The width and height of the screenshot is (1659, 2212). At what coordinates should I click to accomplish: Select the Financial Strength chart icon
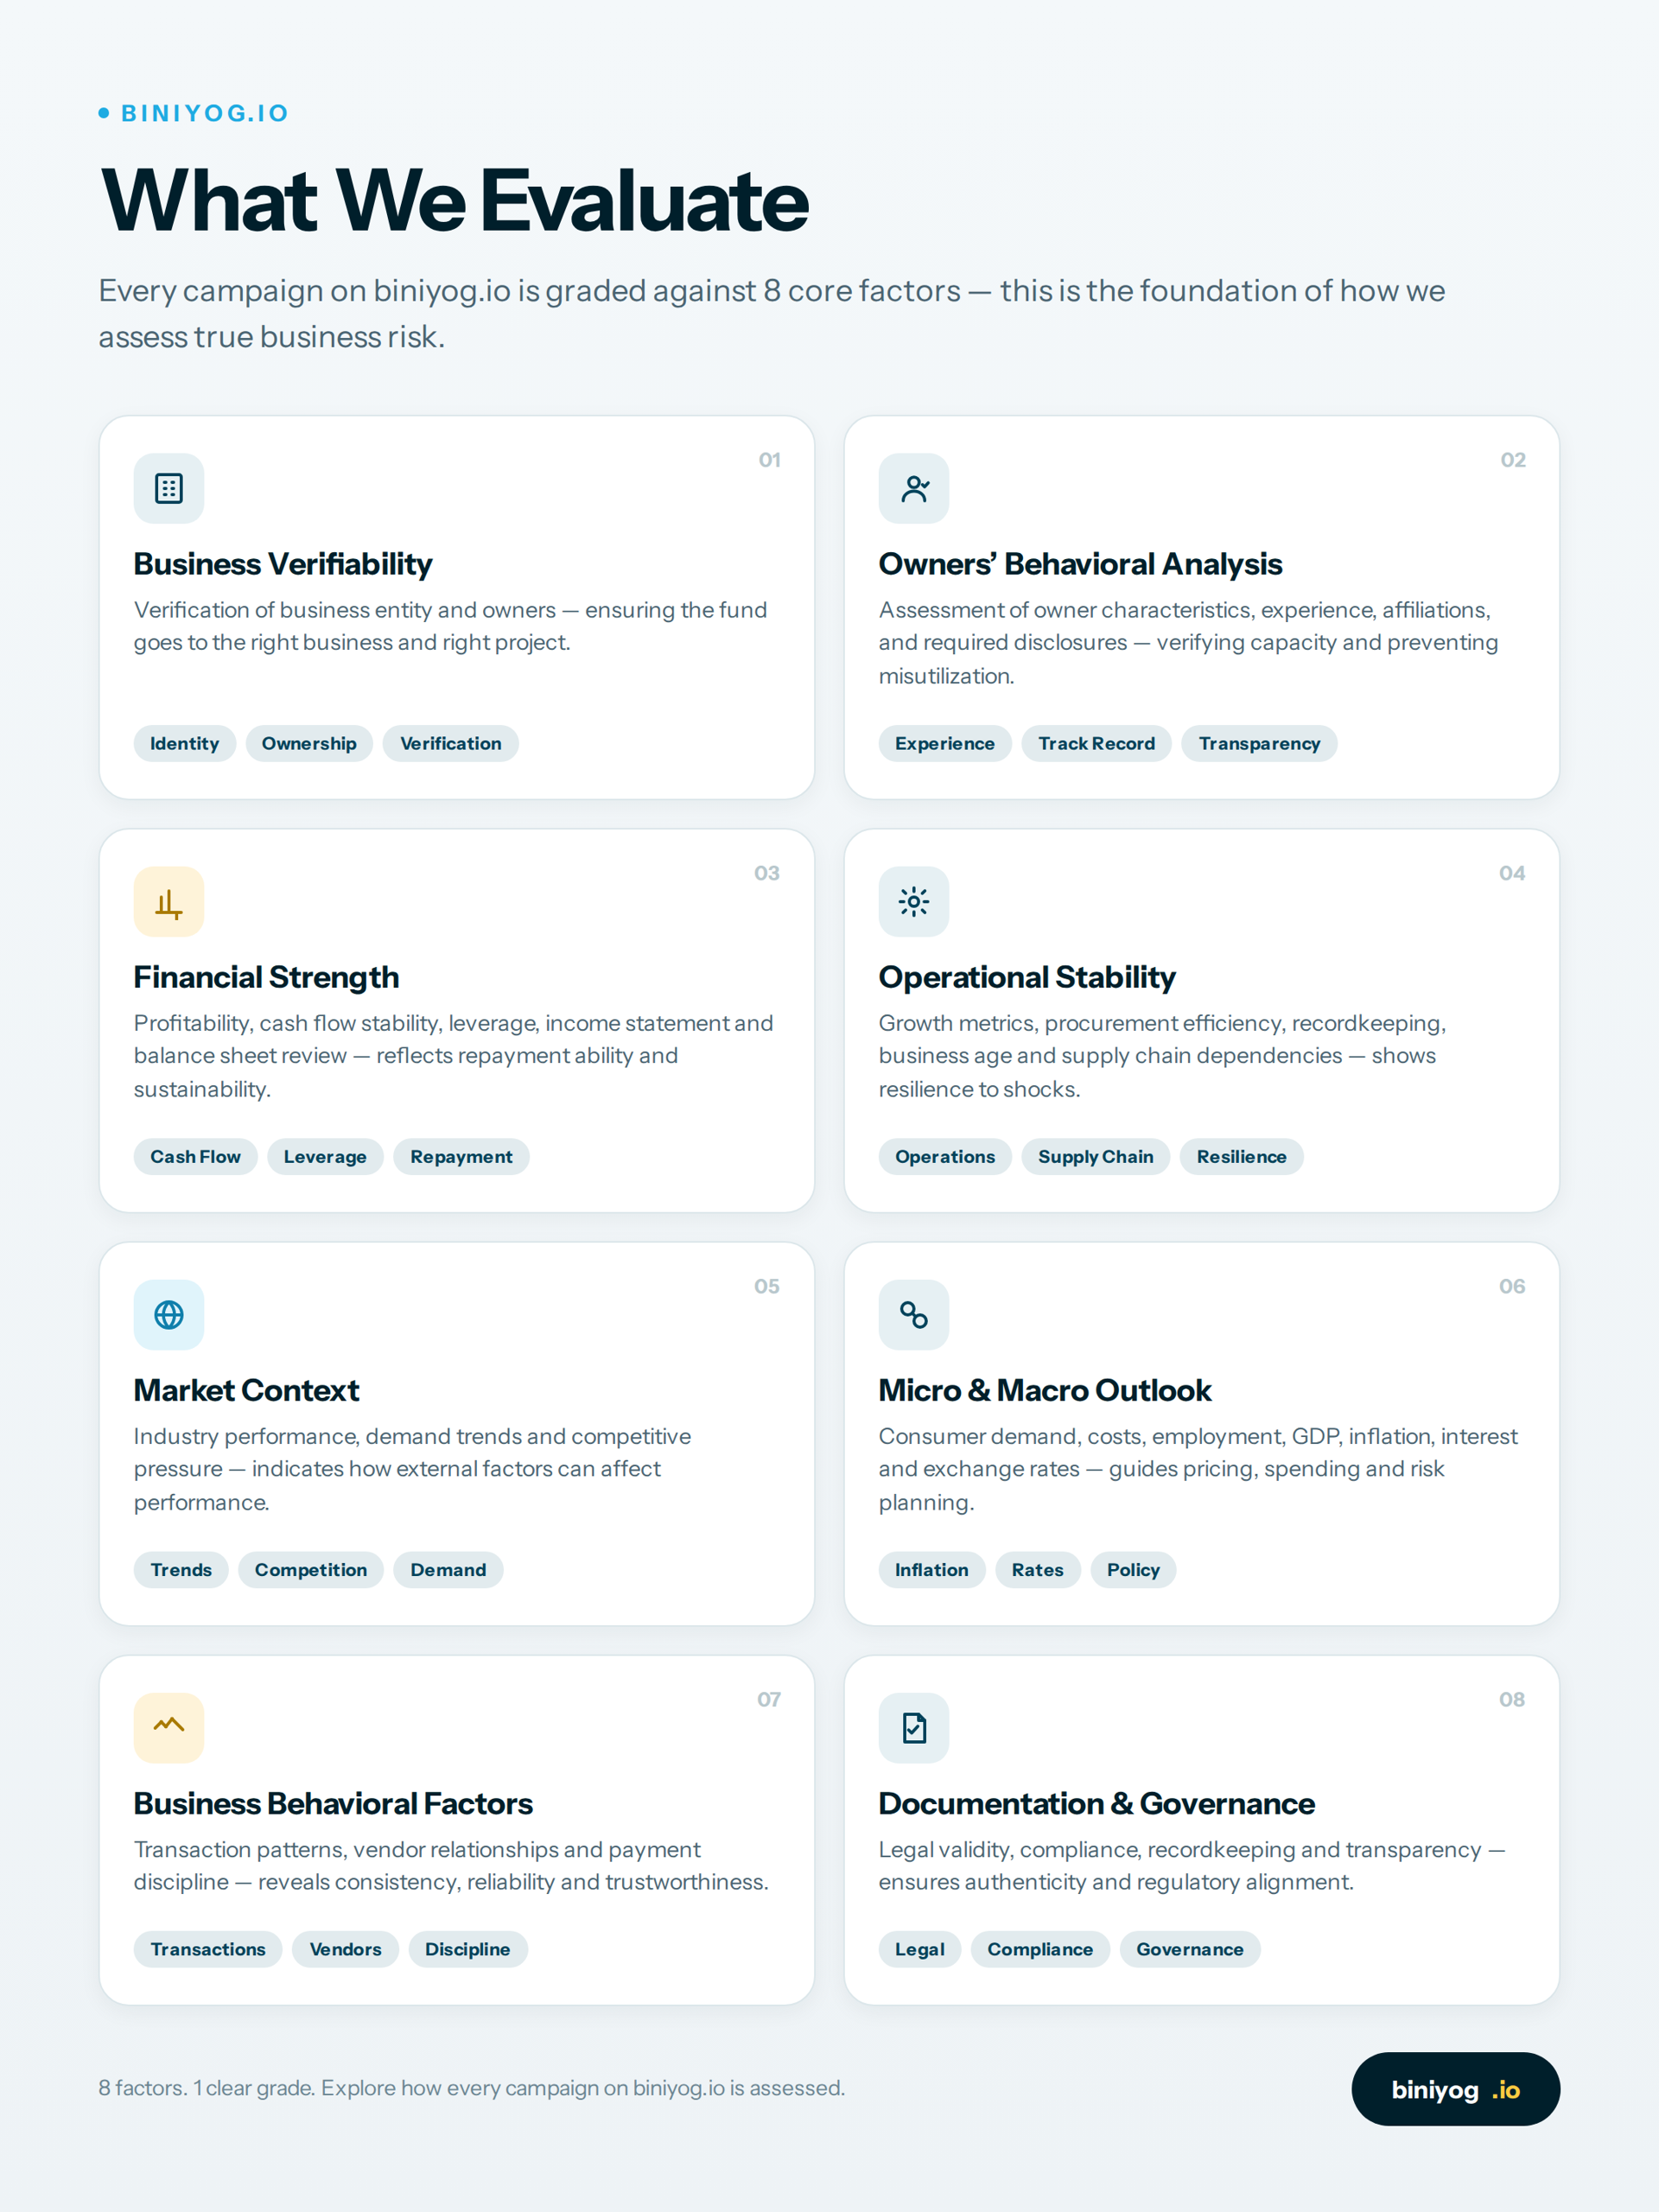click(x=169, y=901)
